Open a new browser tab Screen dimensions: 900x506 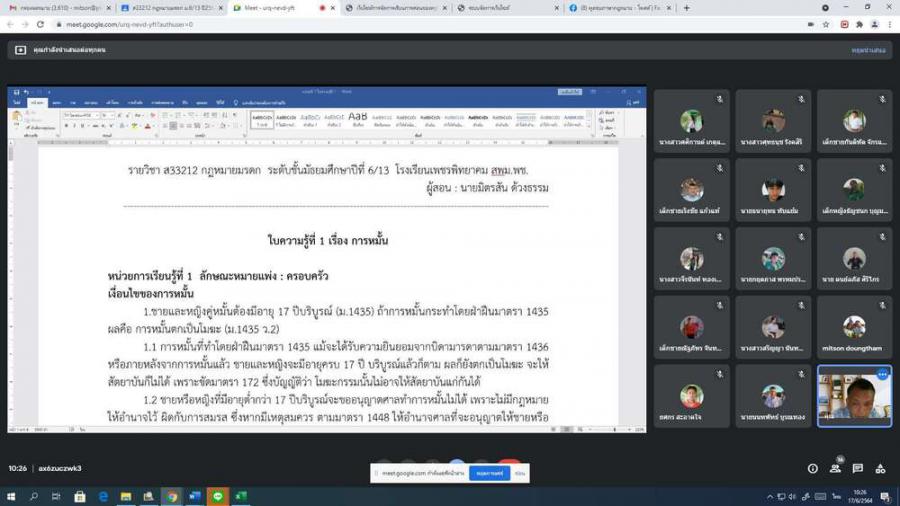point(686,7)
